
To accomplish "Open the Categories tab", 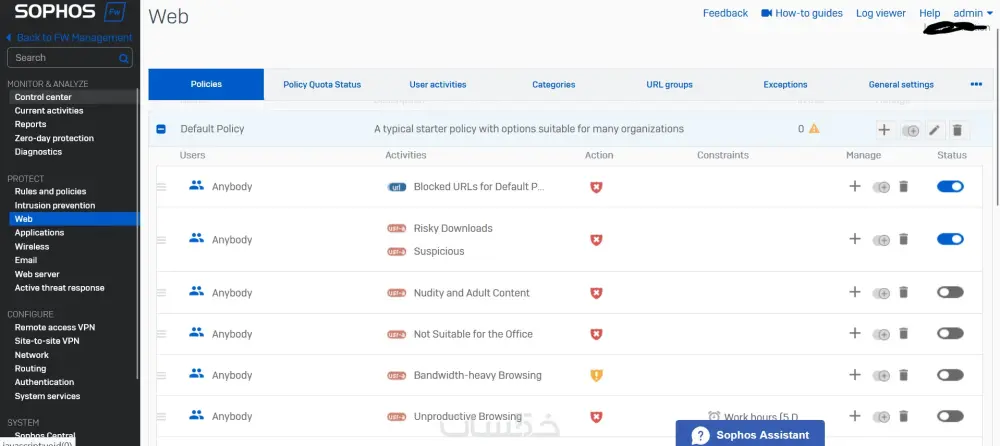I will (554, 84).
